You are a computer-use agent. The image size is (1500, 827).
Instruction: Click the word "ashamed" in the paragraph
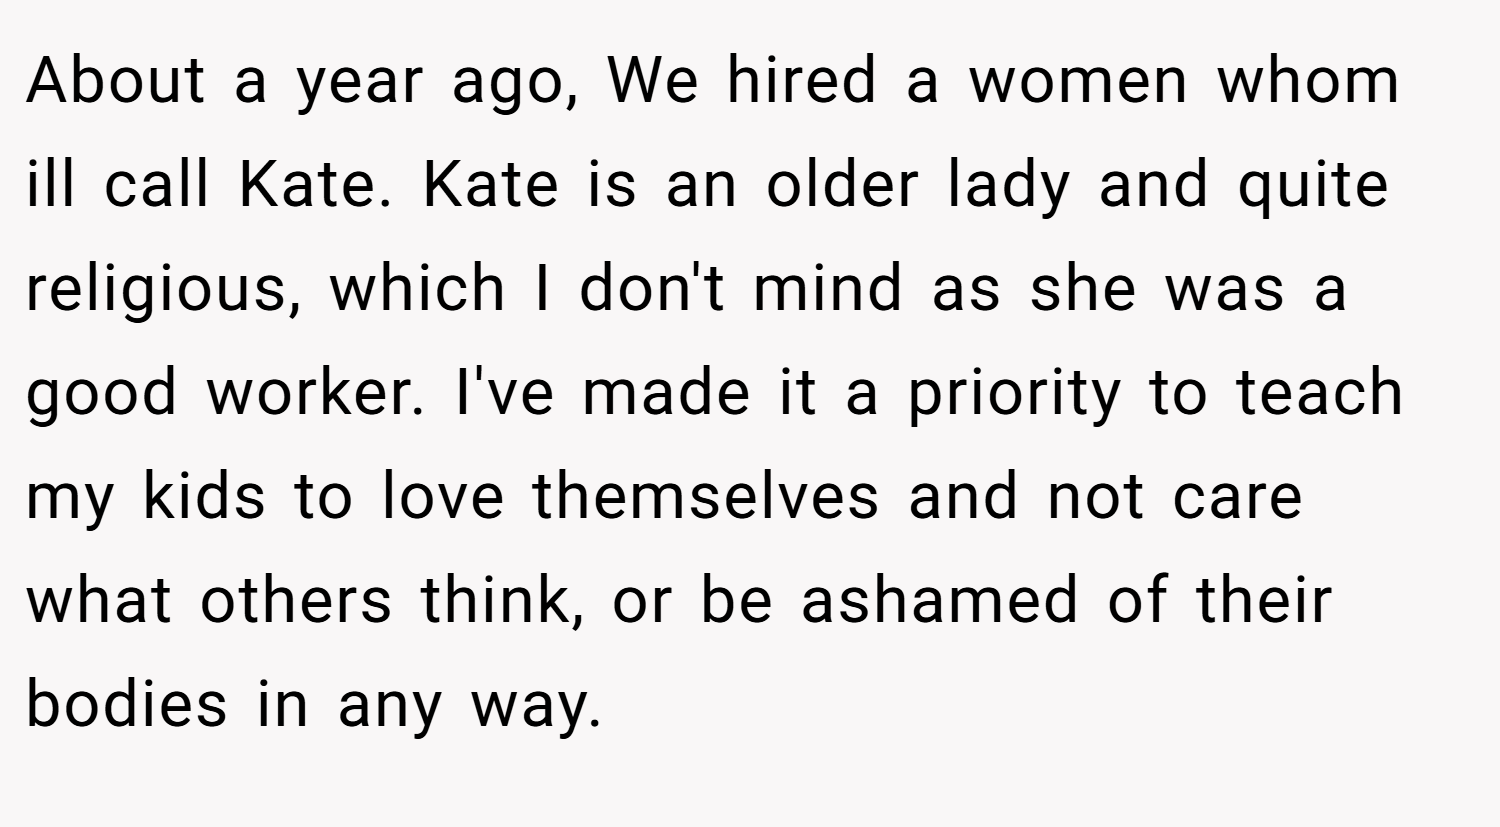click(x=939, y=599)
